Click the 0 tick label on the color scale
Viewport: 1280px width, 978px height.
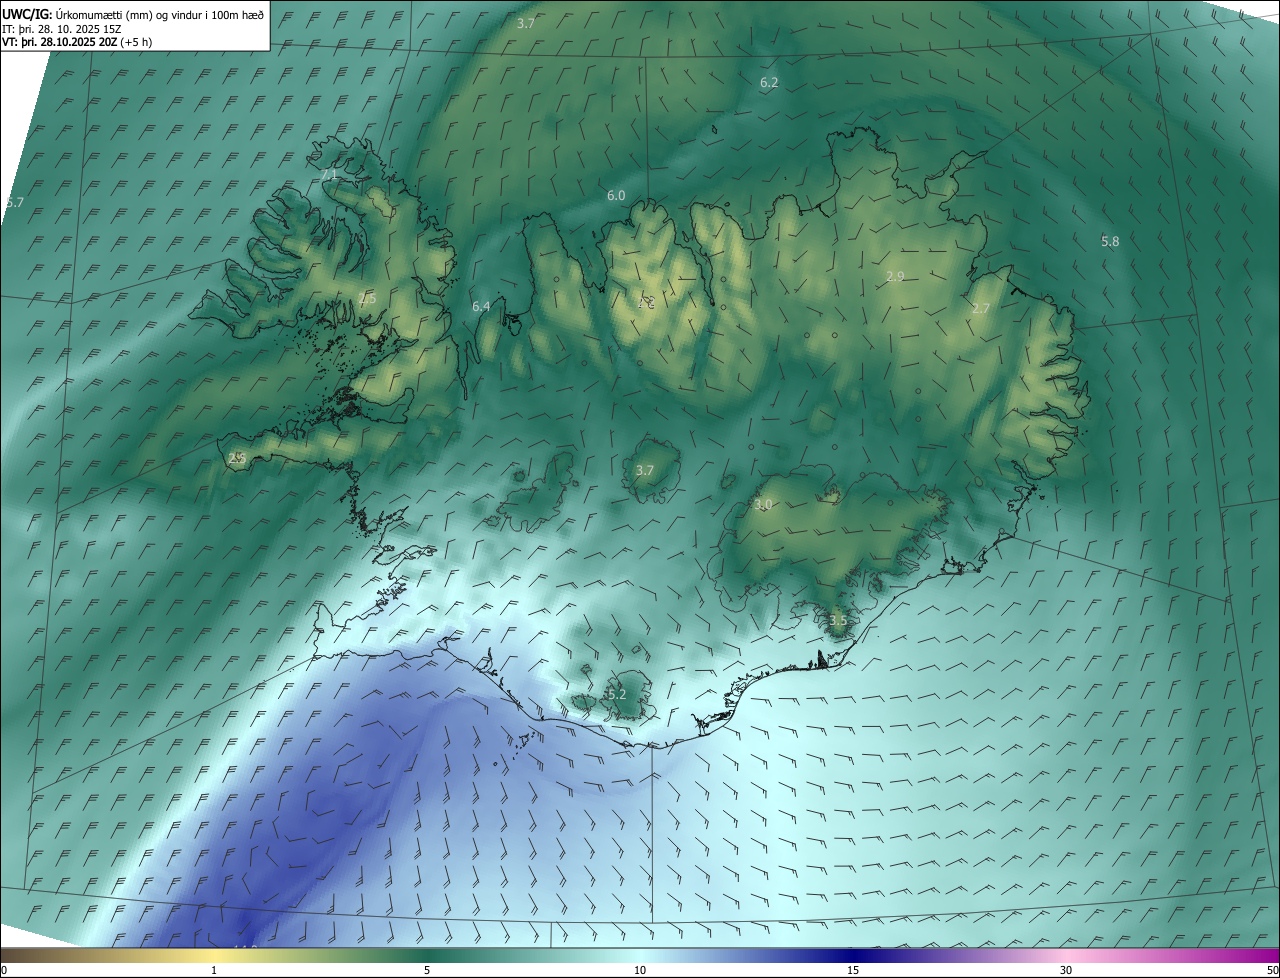pyautogui.click(x=4, y=970)
